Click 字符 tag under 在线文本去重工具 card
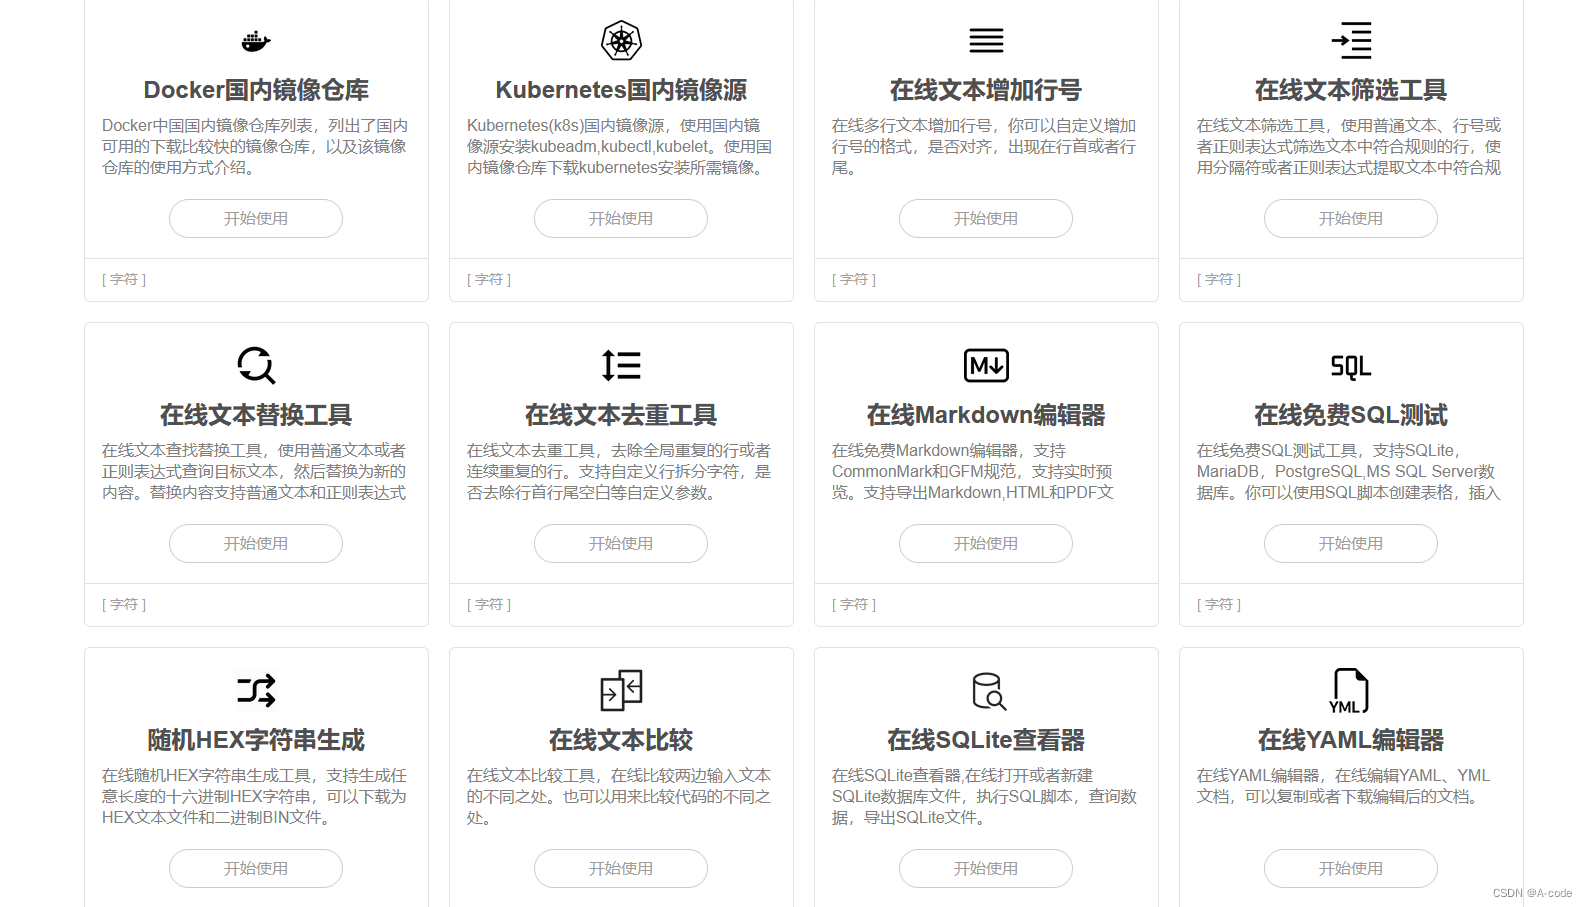The image size is (1587, 907). point(489,605)
